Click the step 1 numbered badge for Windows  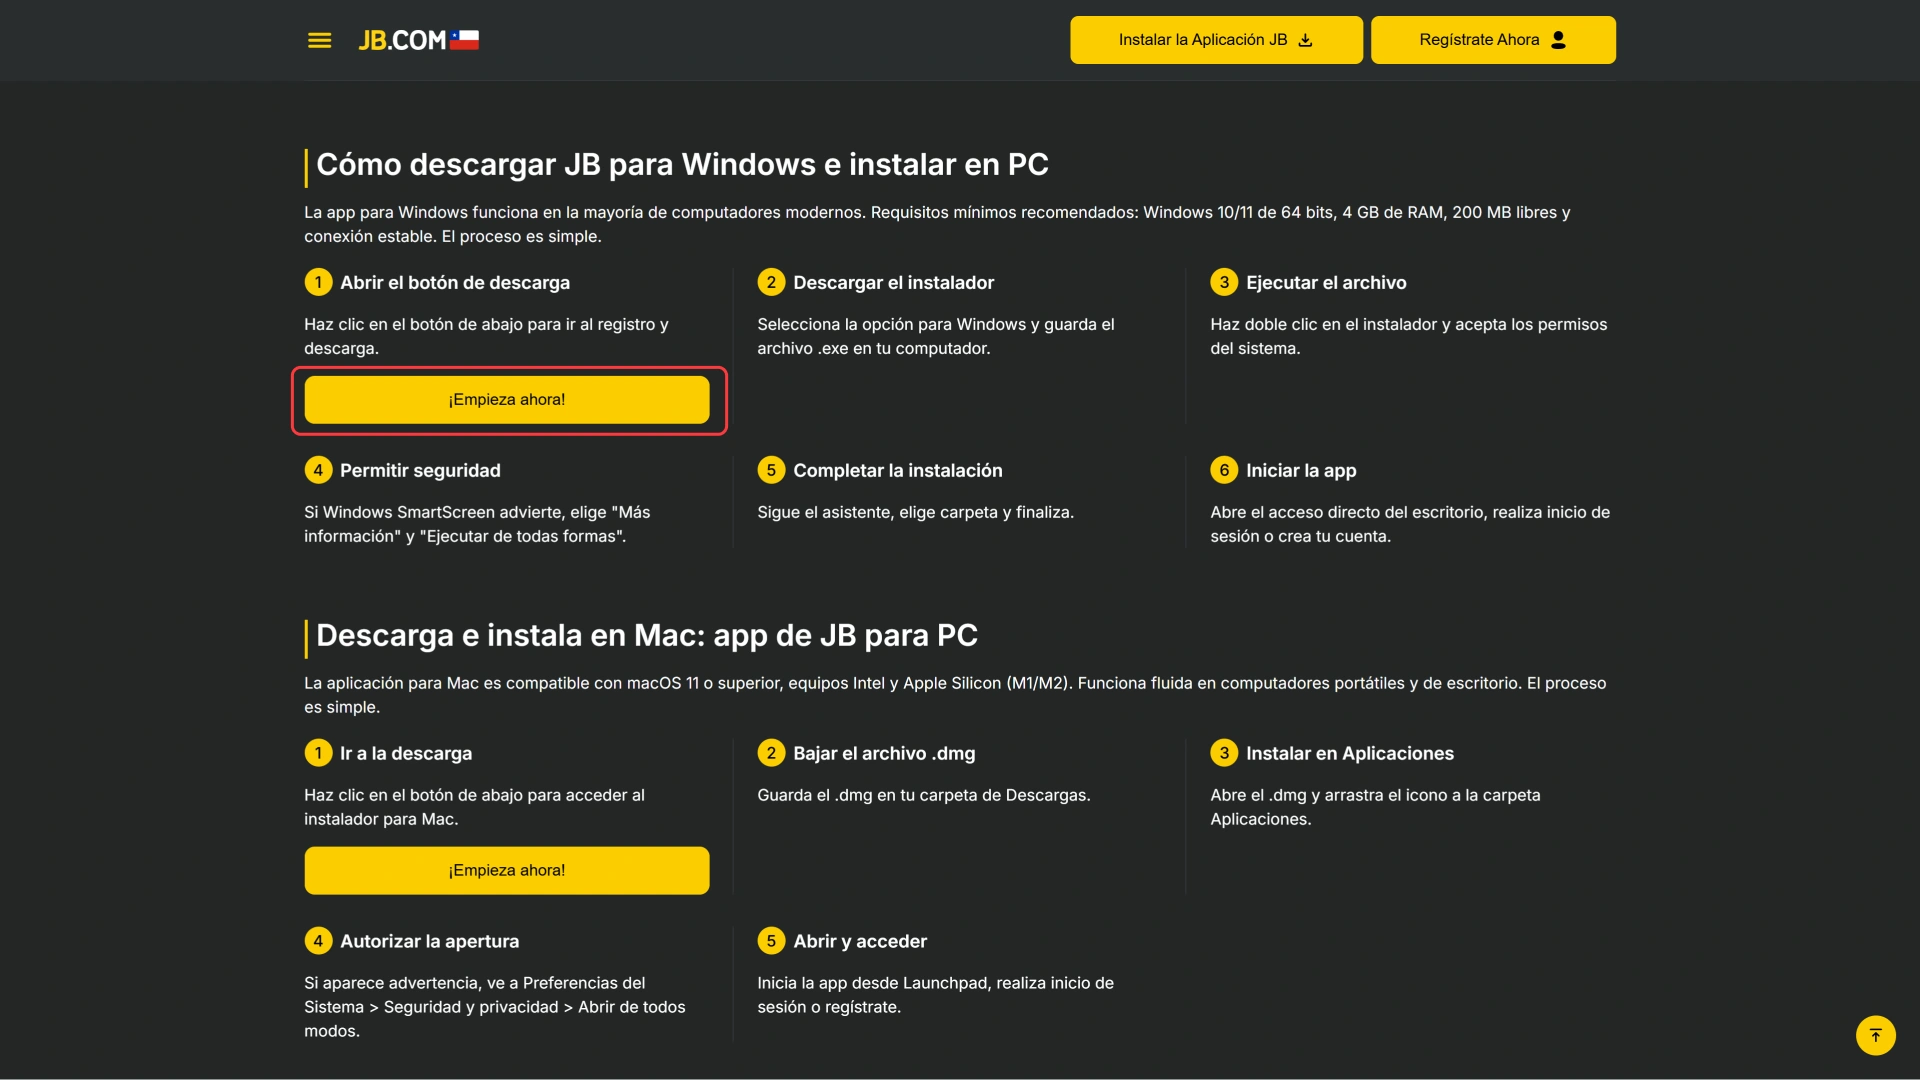[318, 282]
